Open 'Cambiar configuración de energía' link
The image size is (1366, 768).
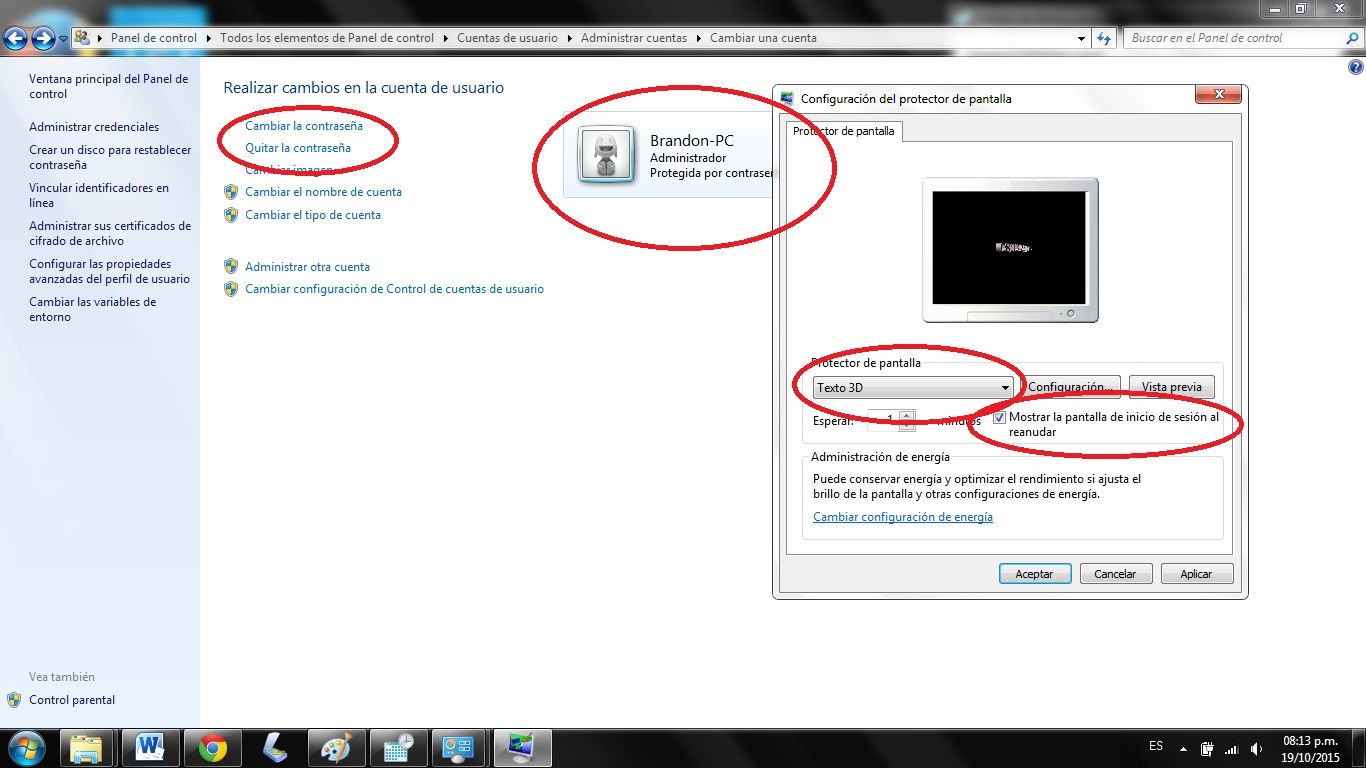[x=903, y=517]
